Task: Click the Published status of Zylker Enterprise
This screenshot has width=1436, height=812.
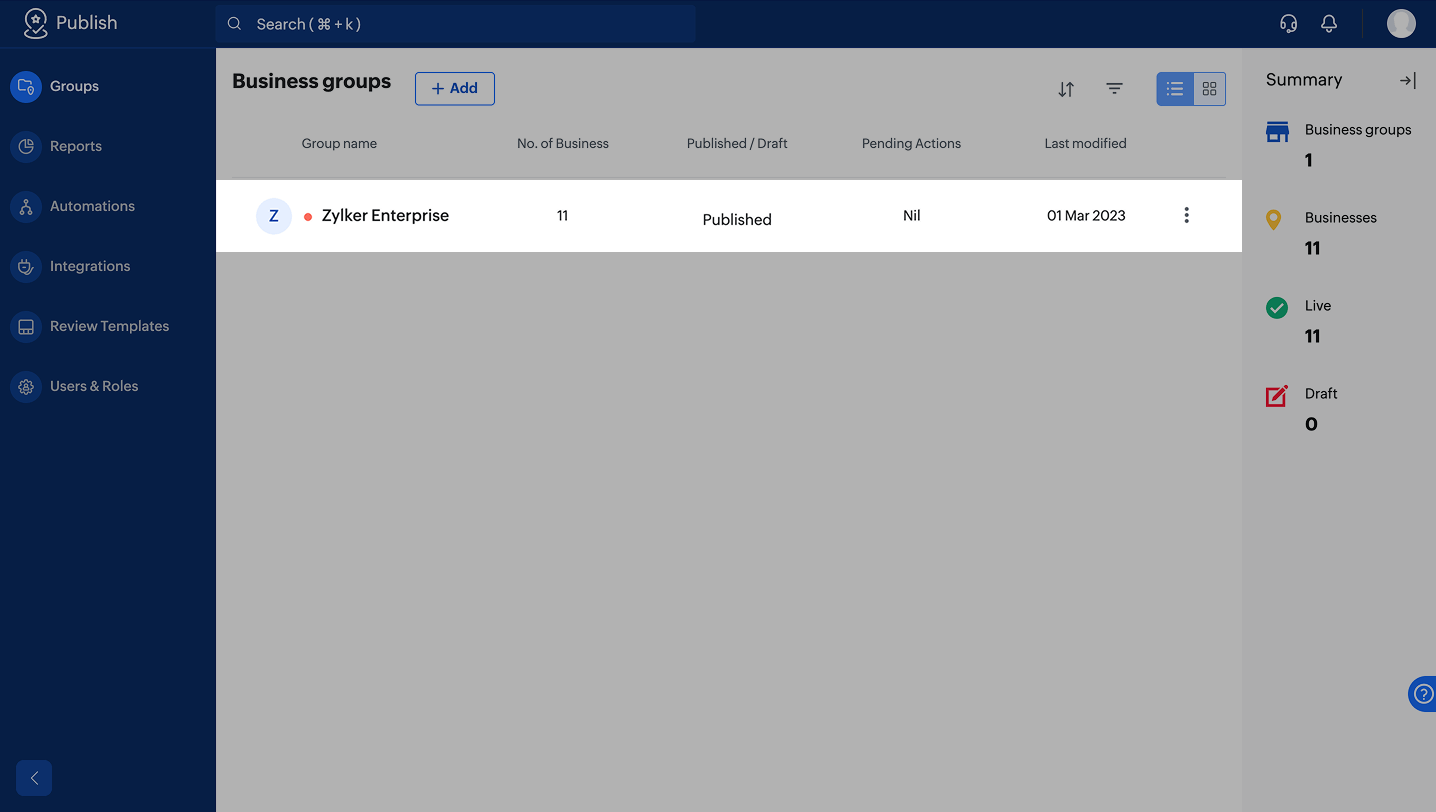Action: 737,220
